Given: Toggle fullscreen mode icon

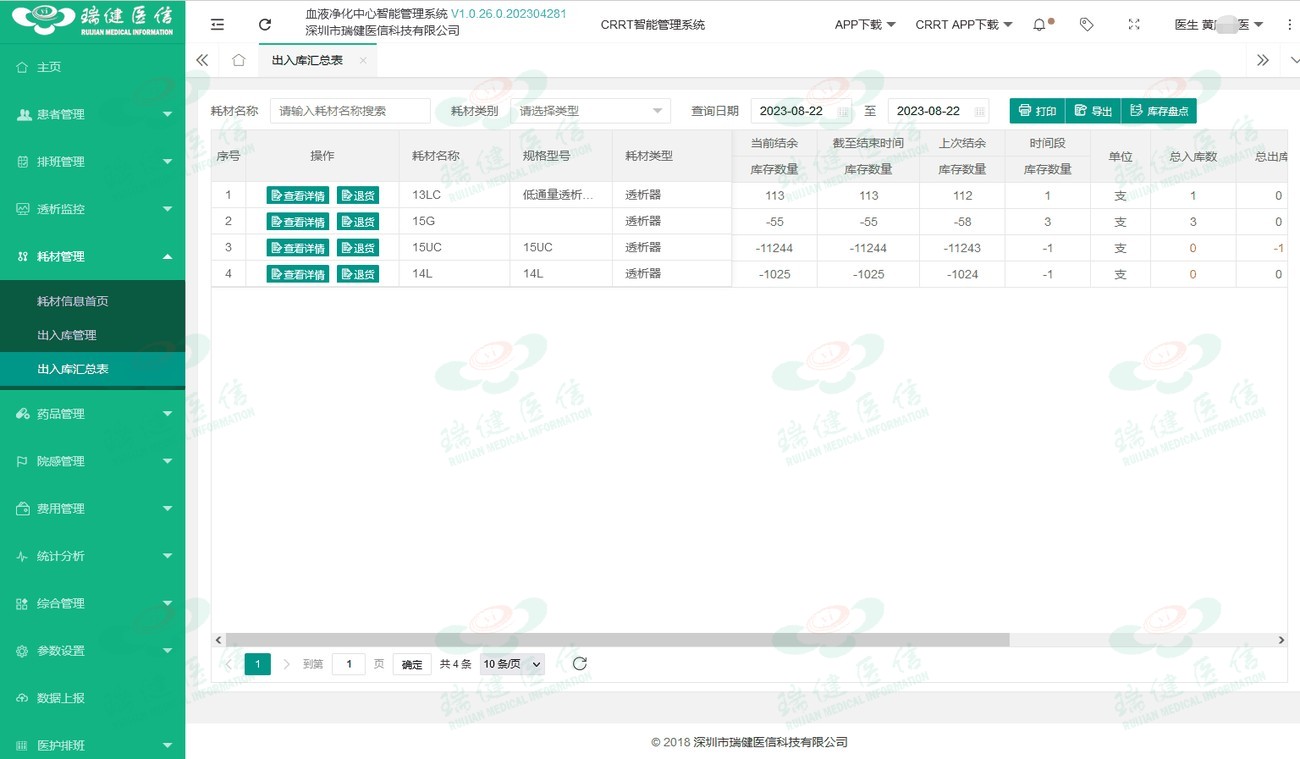Looking at the screenshot, I should click(1134, 25).
